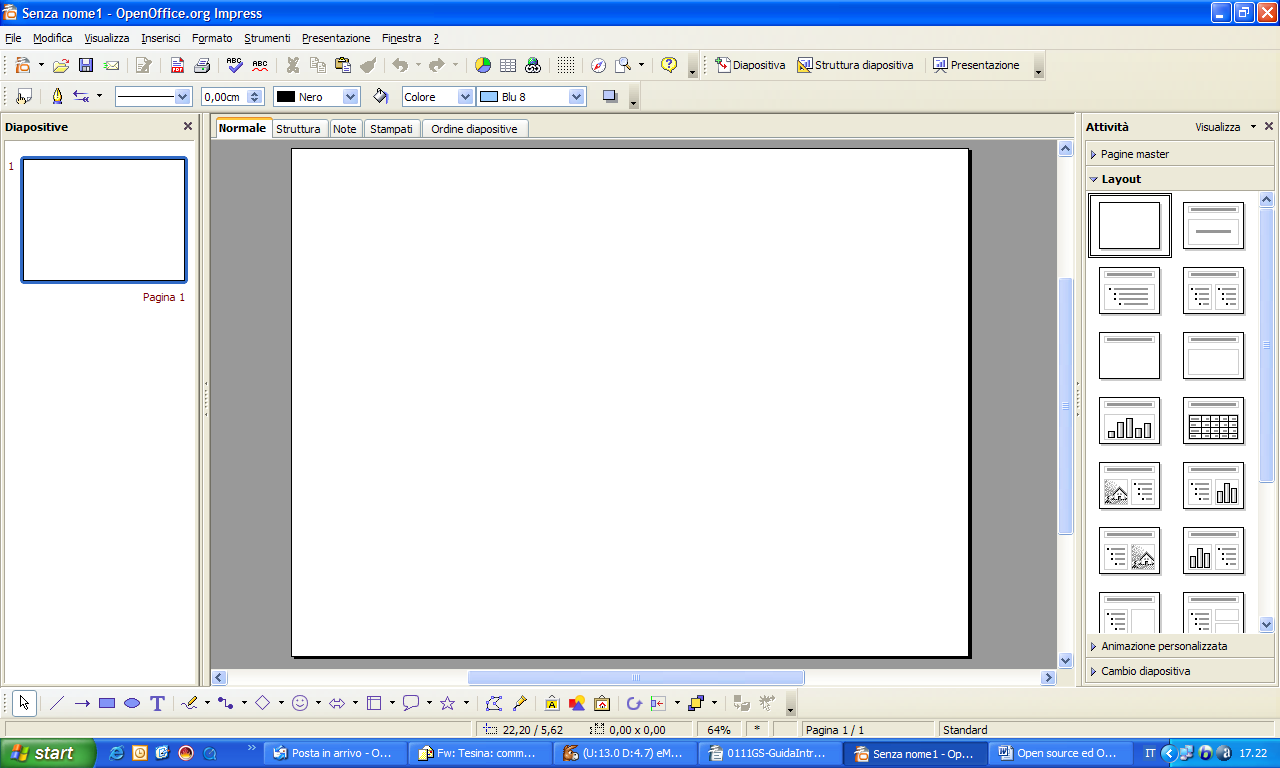
Task: Open the OpenOffice help question icon
Action: 669,65
